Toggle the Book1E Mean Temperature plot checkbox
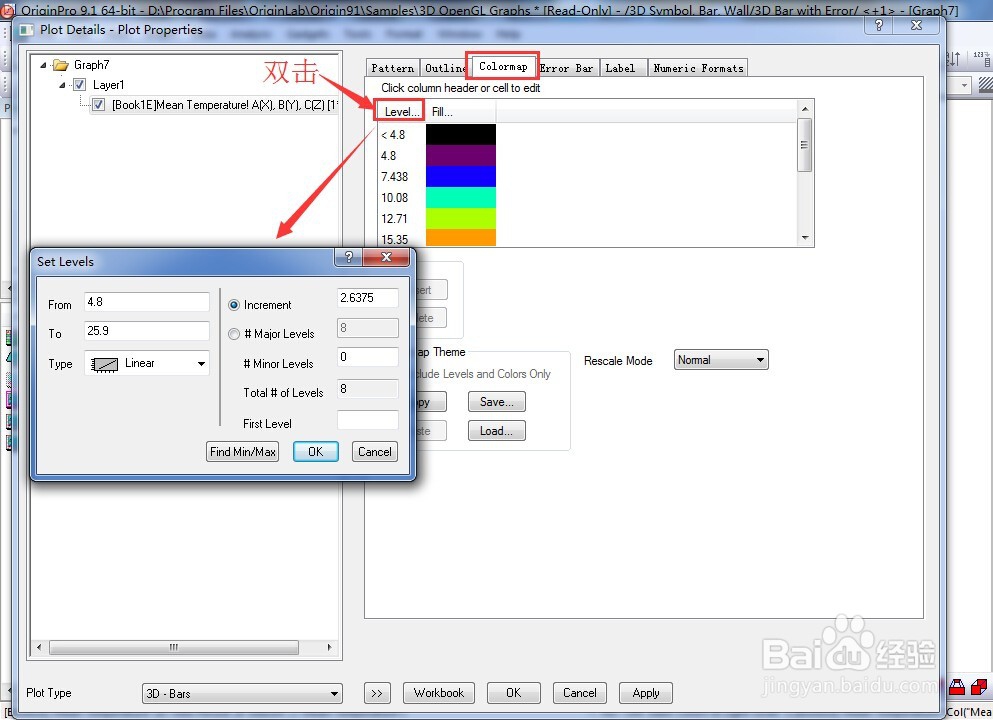Screen dimensions: 993x720 (99, 105)
